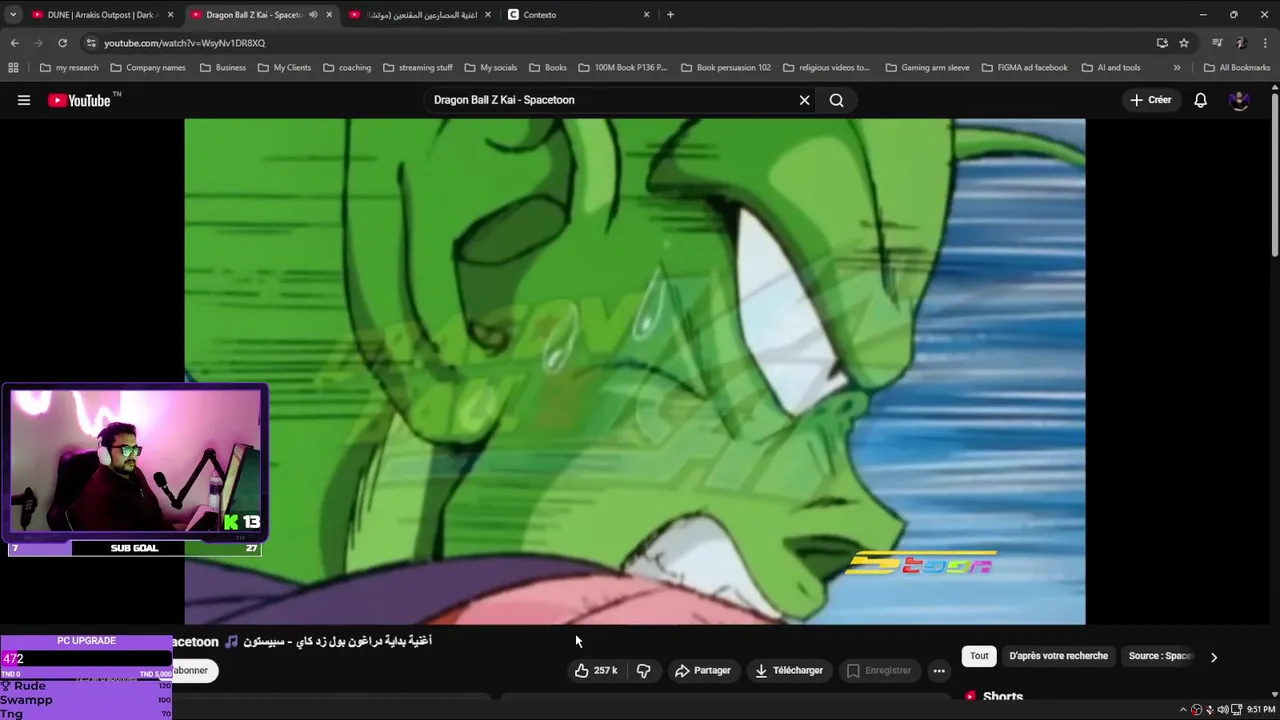This screenshot has width=1280, height=720.
Task: Reload the page with refresh icon
Action: click(x=62, y=43)
